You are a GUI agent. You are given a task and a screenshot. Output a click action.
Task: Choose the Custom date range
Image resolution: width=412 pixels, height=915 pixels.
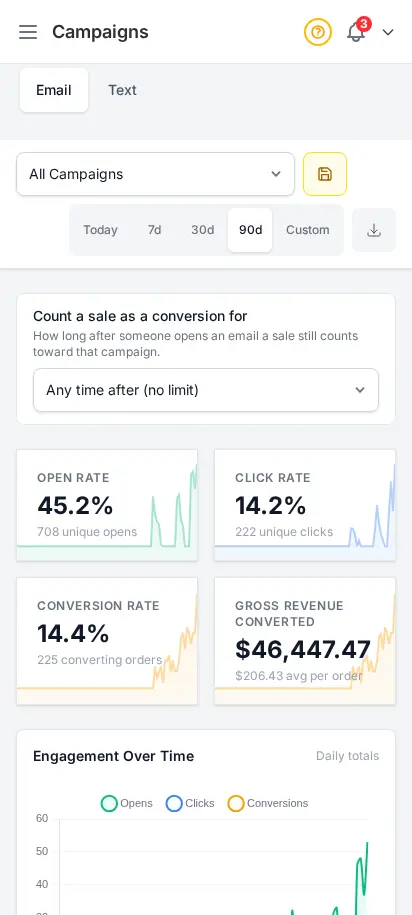tap(308, 230)
